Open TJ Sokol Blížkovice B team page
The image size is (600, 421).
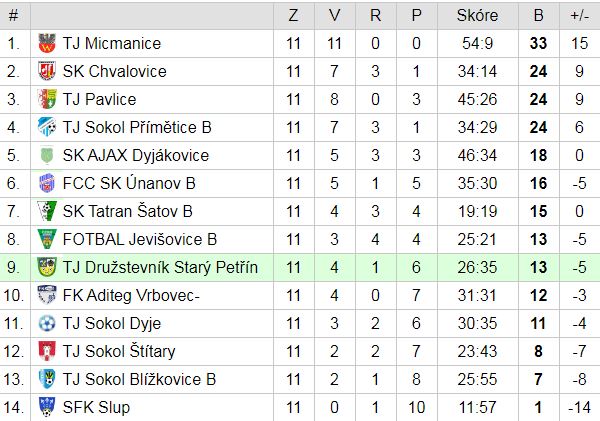(139, 379)
